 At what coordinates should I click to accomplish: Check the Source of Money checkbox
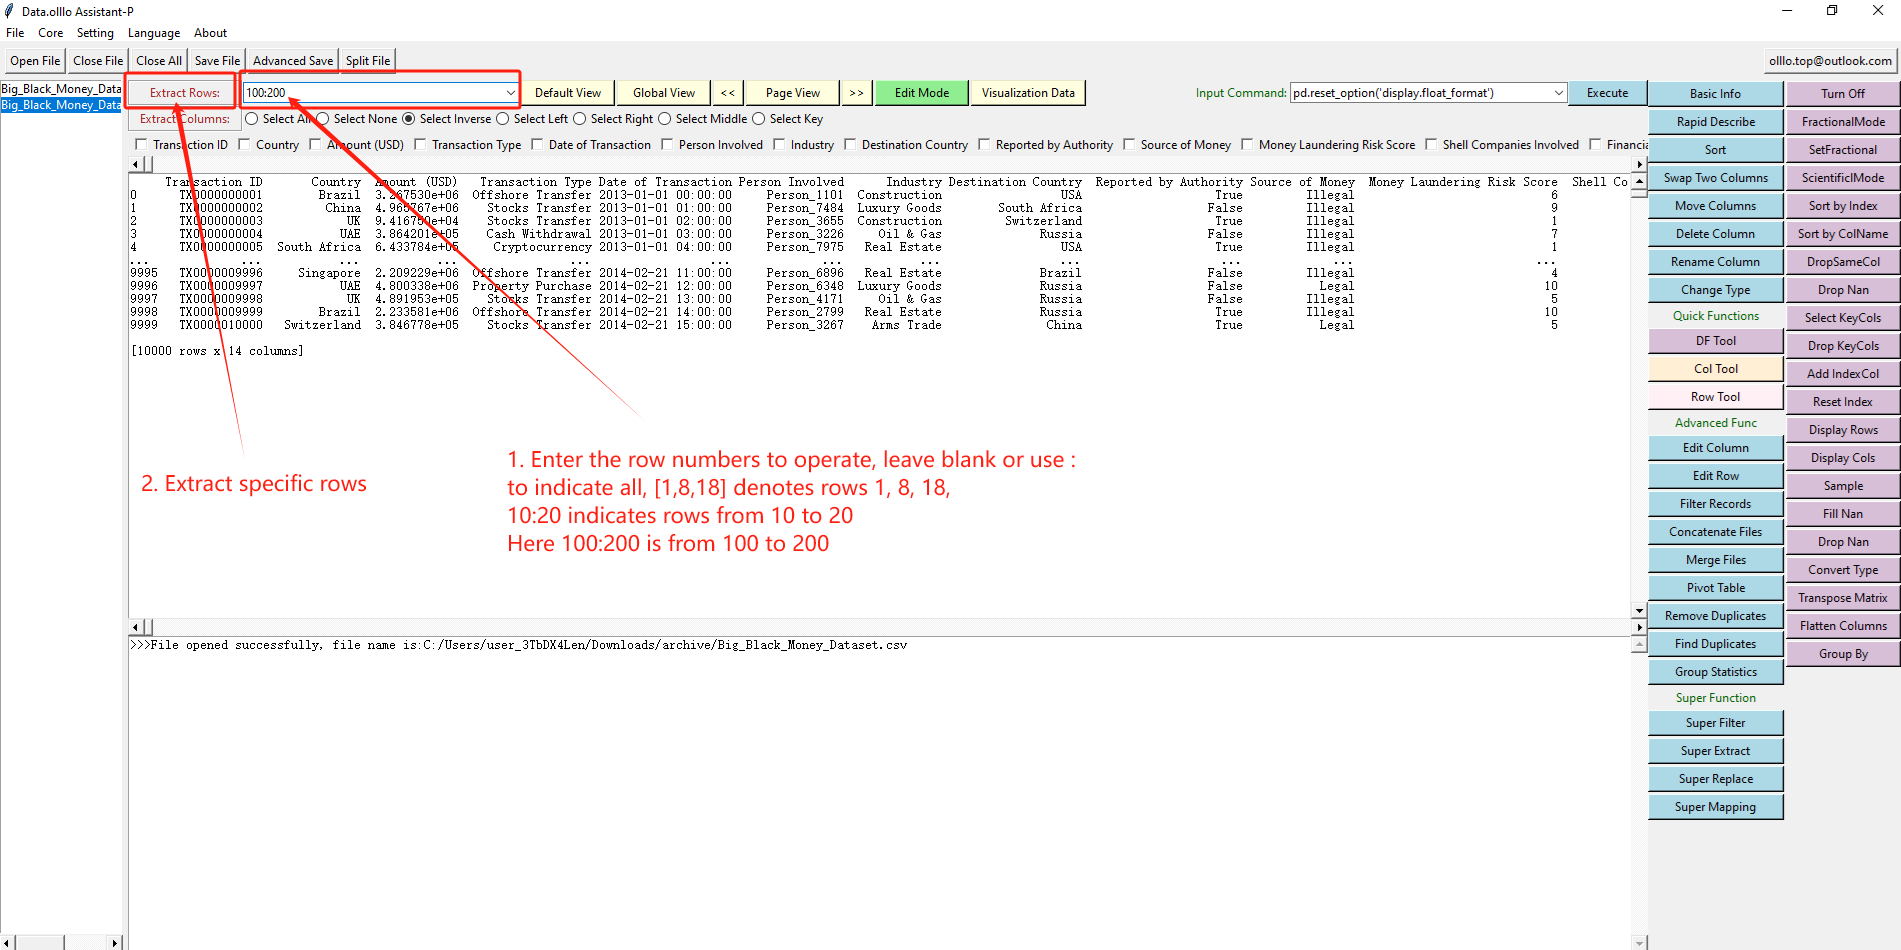(x=1129, y=145)
